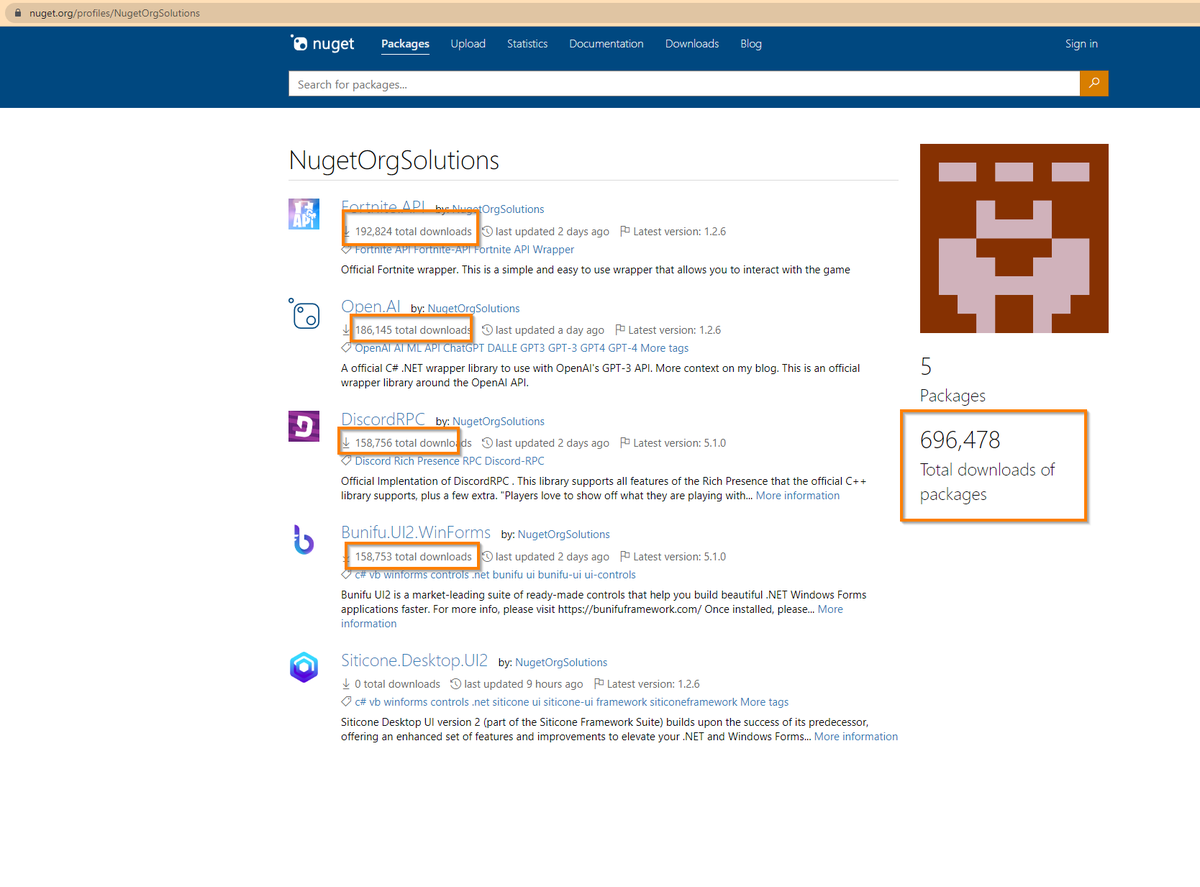Click the NuGet logo in the header
This screenshot has height=887, width=1200.
point(322,44)
